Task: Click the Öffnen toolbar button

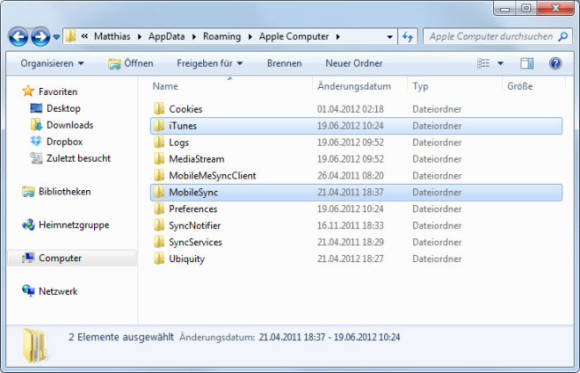Action: coord(131,64)
